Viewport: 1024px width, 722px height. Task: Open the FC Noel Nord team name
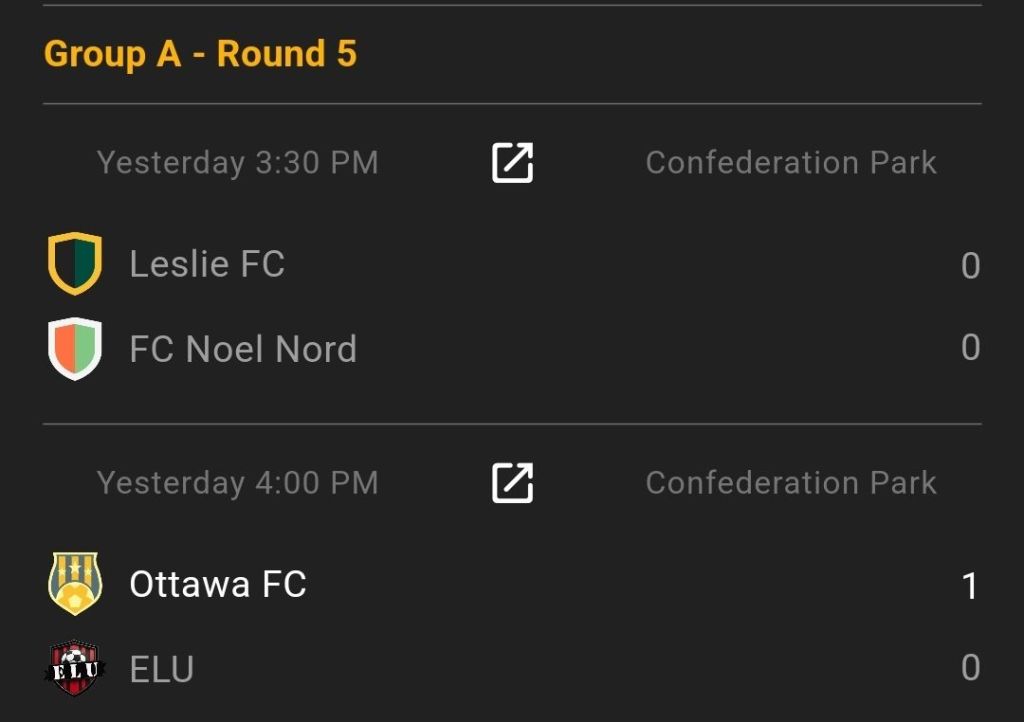(243, 349)
